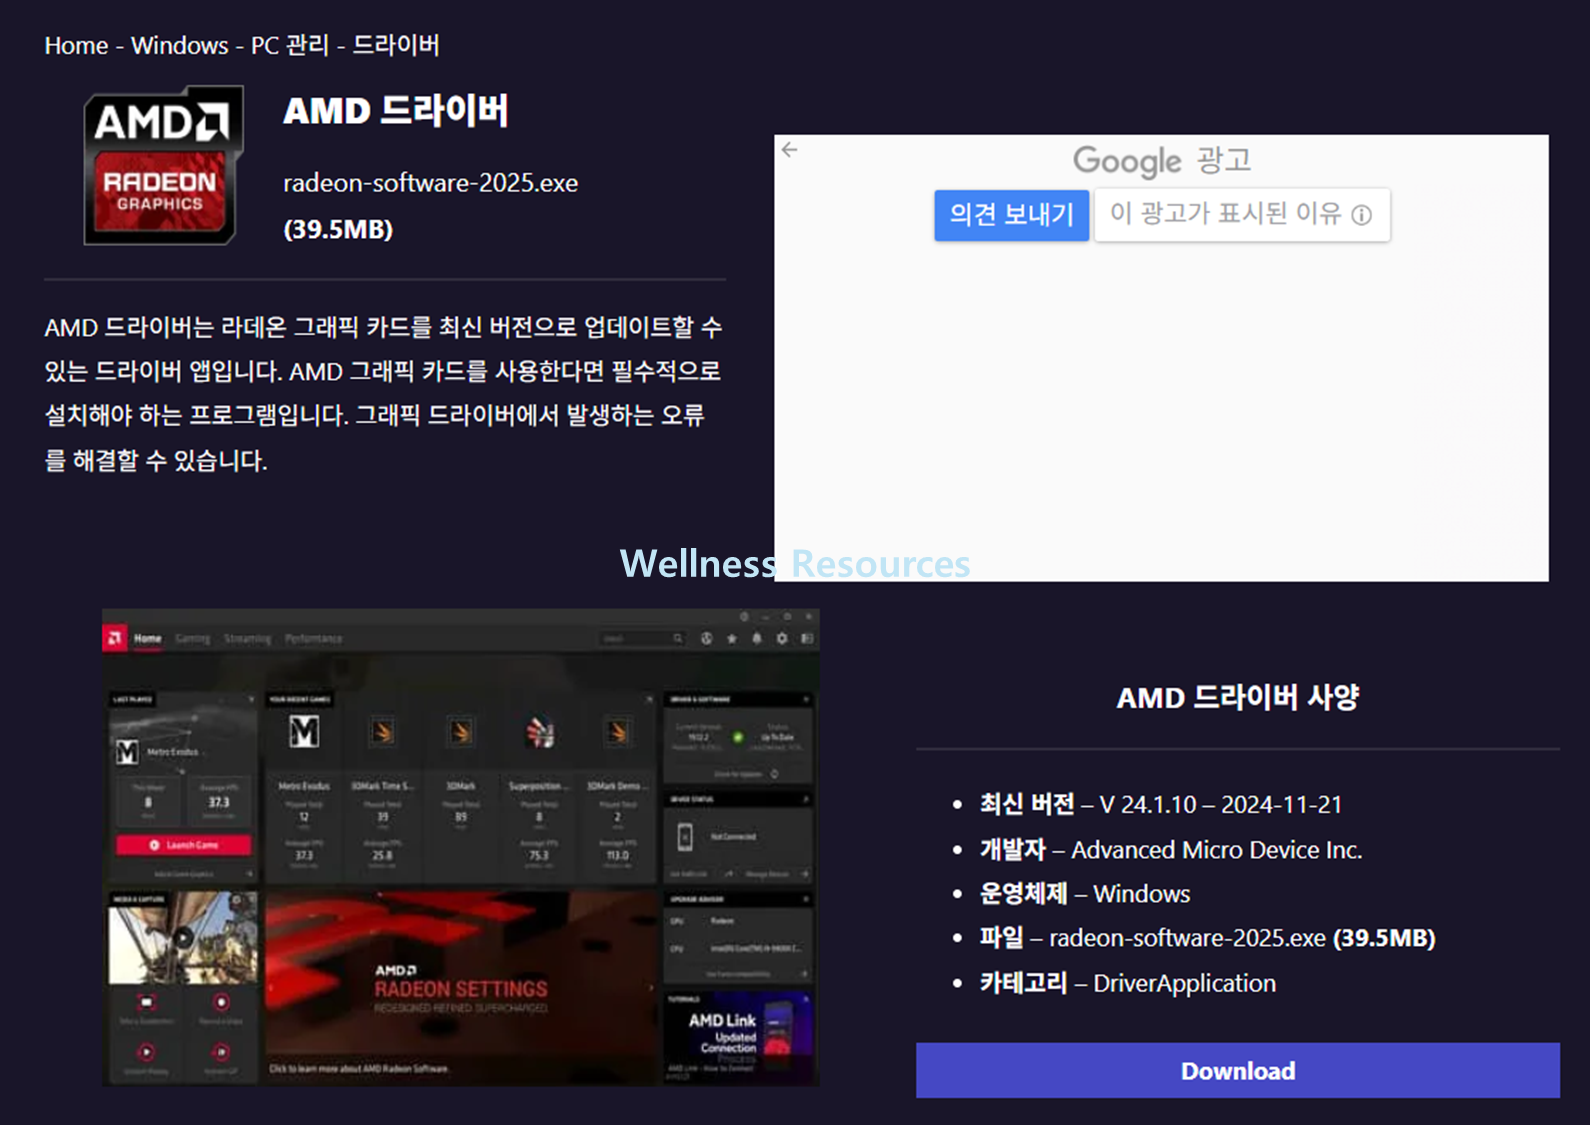Image resolution: width=1590 pixels, height=1125 pixels.
Task: Click the AMD 드라이버 page title
Action: pyautogui.click(x=396, y=111)
